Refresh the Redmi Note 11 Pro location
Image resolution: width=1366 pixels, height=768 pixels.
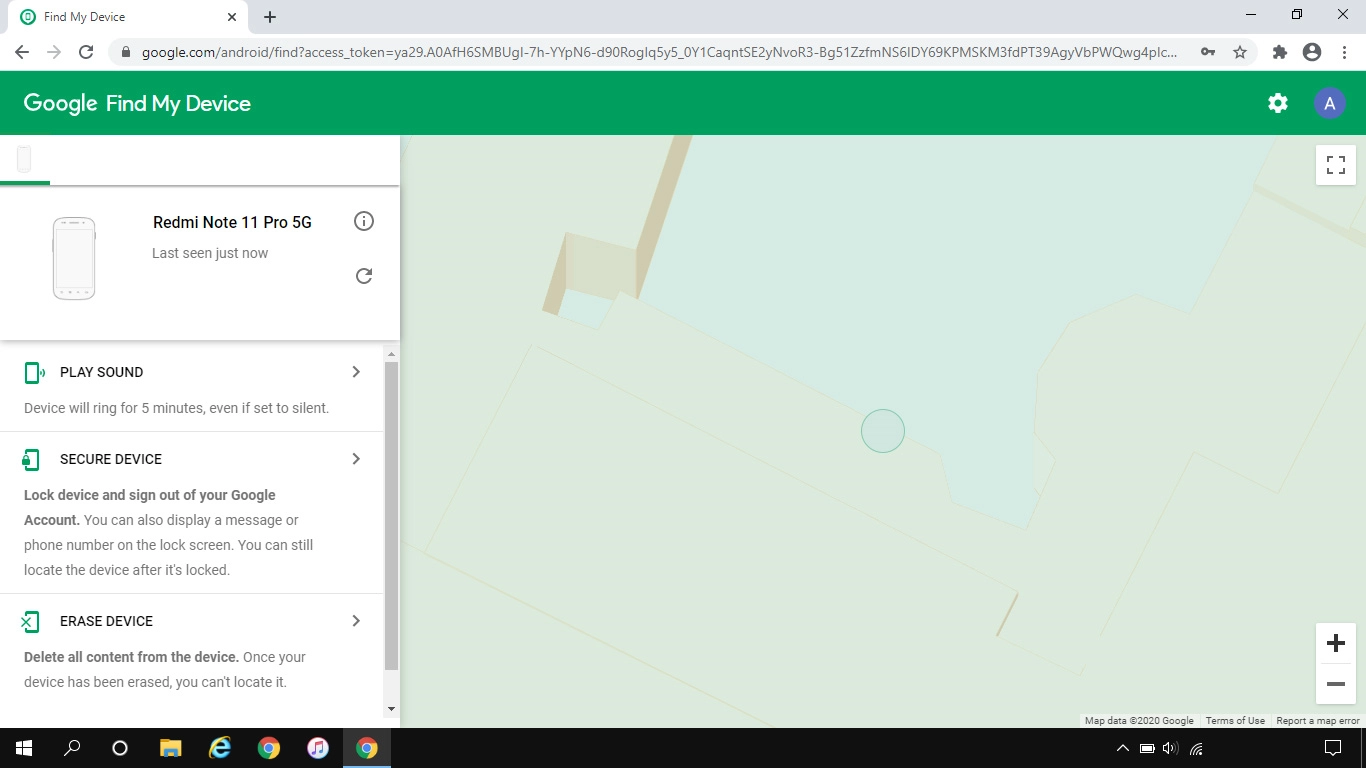pyautogui.click(x=364, y=276)
